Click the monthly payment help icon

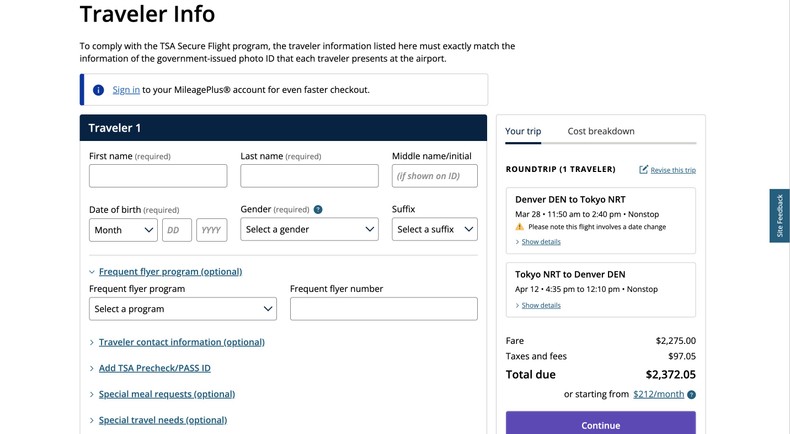point(691,395)
